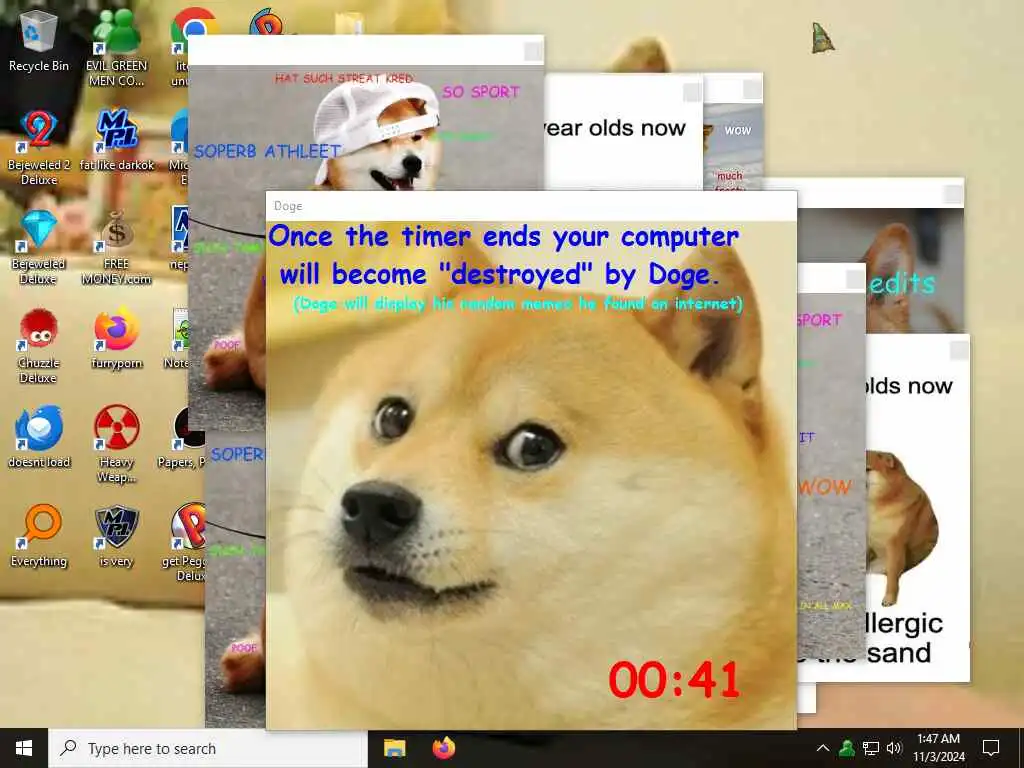
Task: Open the 'doesnt load' Thunderbird shortcut
Action: pos(39,438)
